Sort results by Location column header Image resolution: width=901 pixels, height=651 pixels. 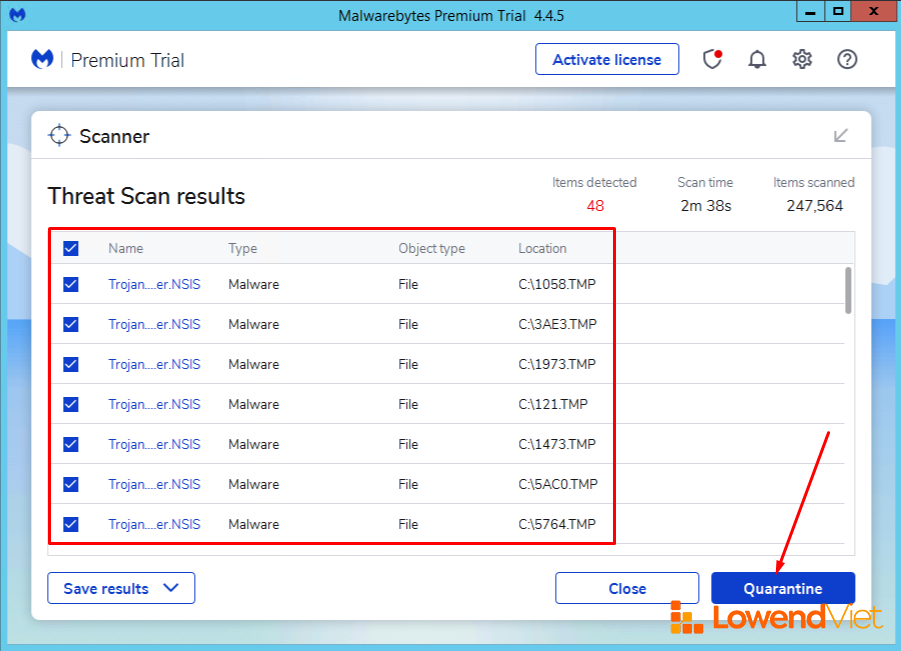click(x=542, y=249)
